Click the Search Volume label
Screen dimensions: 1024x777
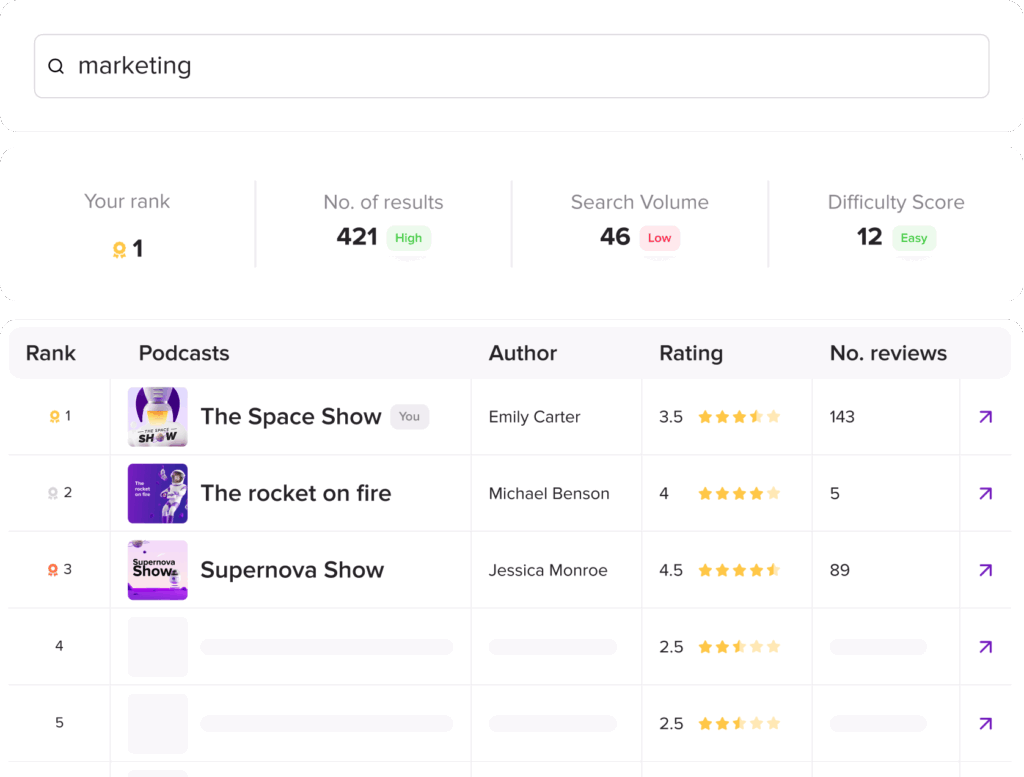tap(639, 202)
